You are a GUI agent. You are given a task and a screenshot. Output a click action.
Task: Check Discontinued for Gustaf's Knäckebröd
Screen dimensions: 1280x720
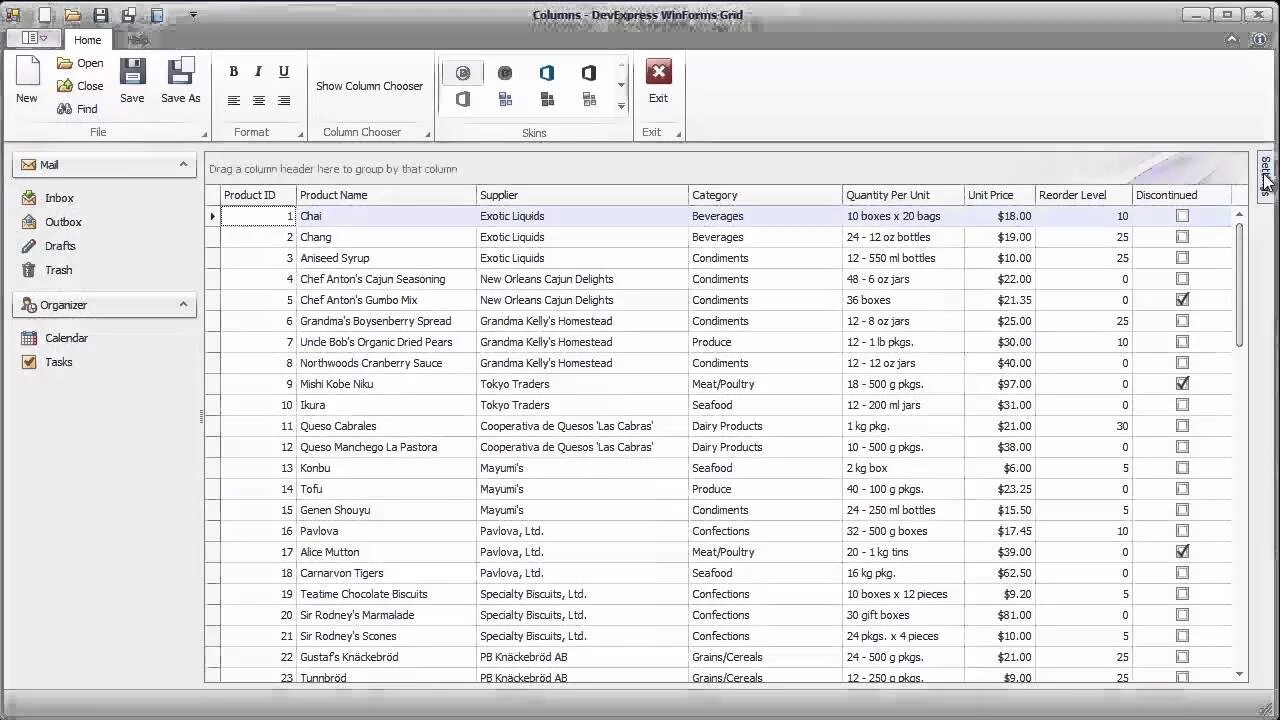(1182, 657)
